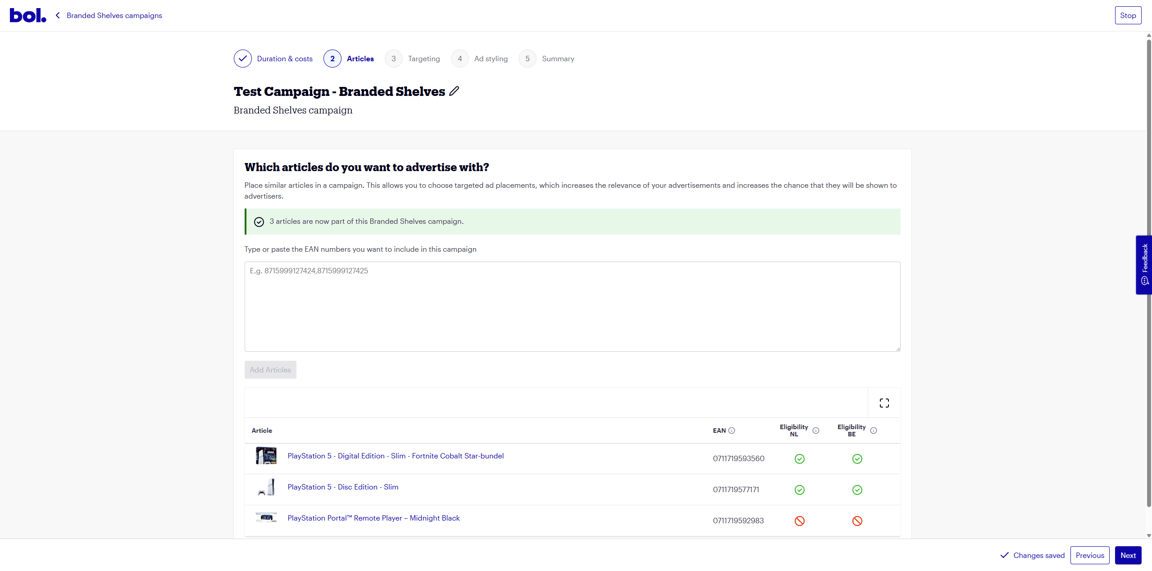The image size is (1152, 571).
Task: Click EAN value 0711719592983
Action: pyautogui.click(x=738, y=520)
